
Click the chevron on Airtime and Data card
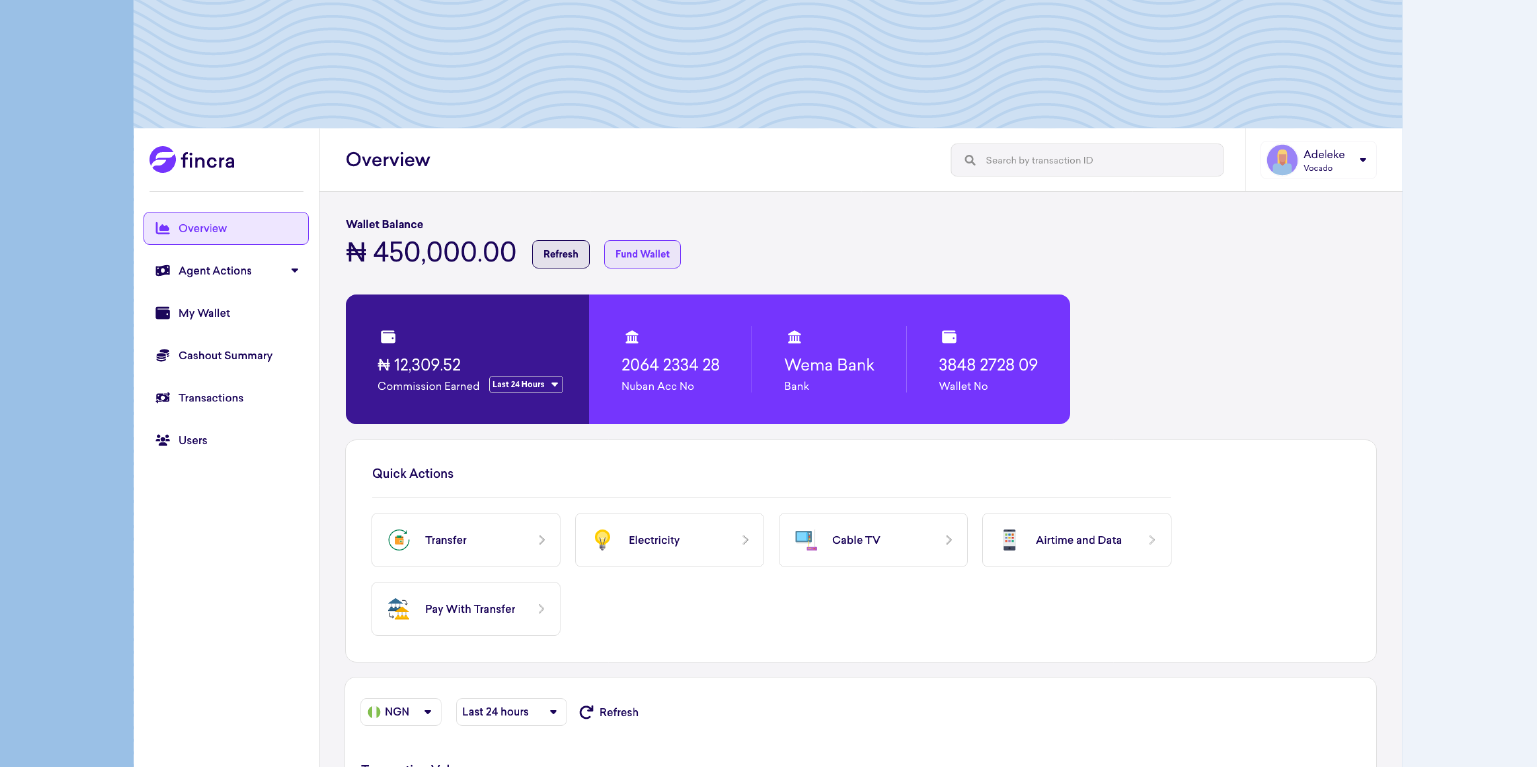coord(1152,540)
